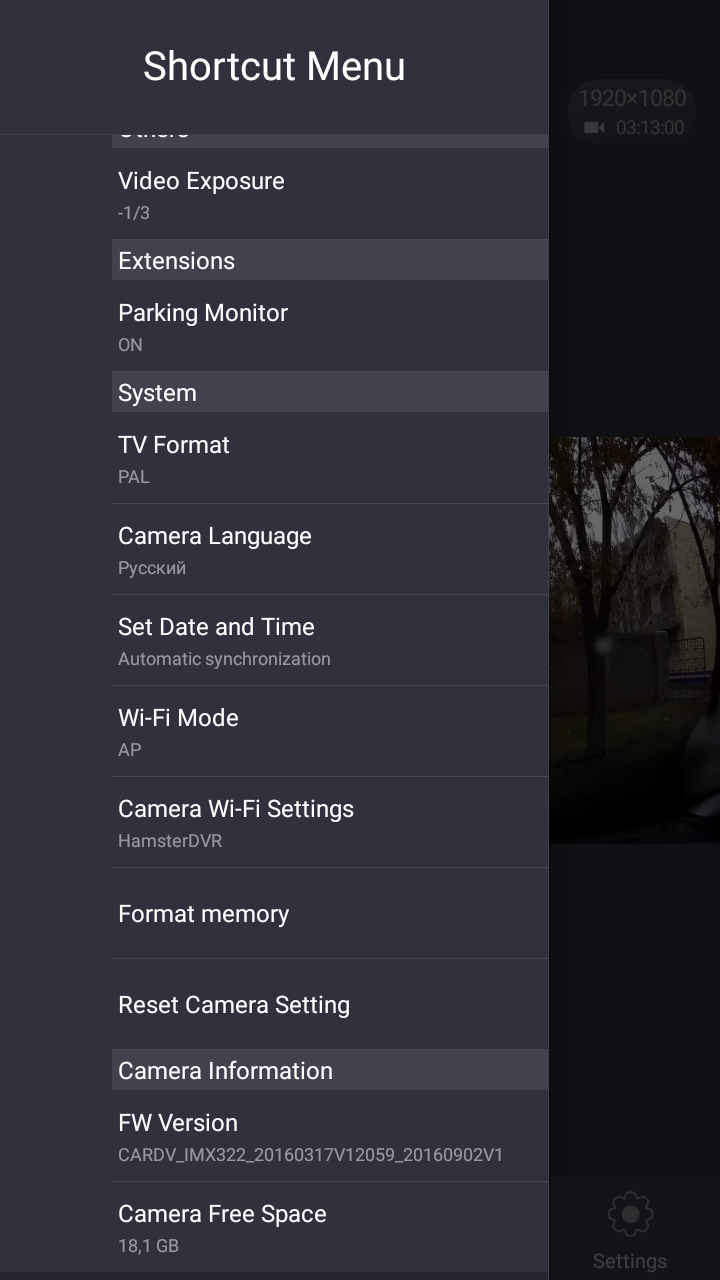Tap Reset Camera Setting
The height and width of the screenshot is (1280, 720).
point(330,1004)
